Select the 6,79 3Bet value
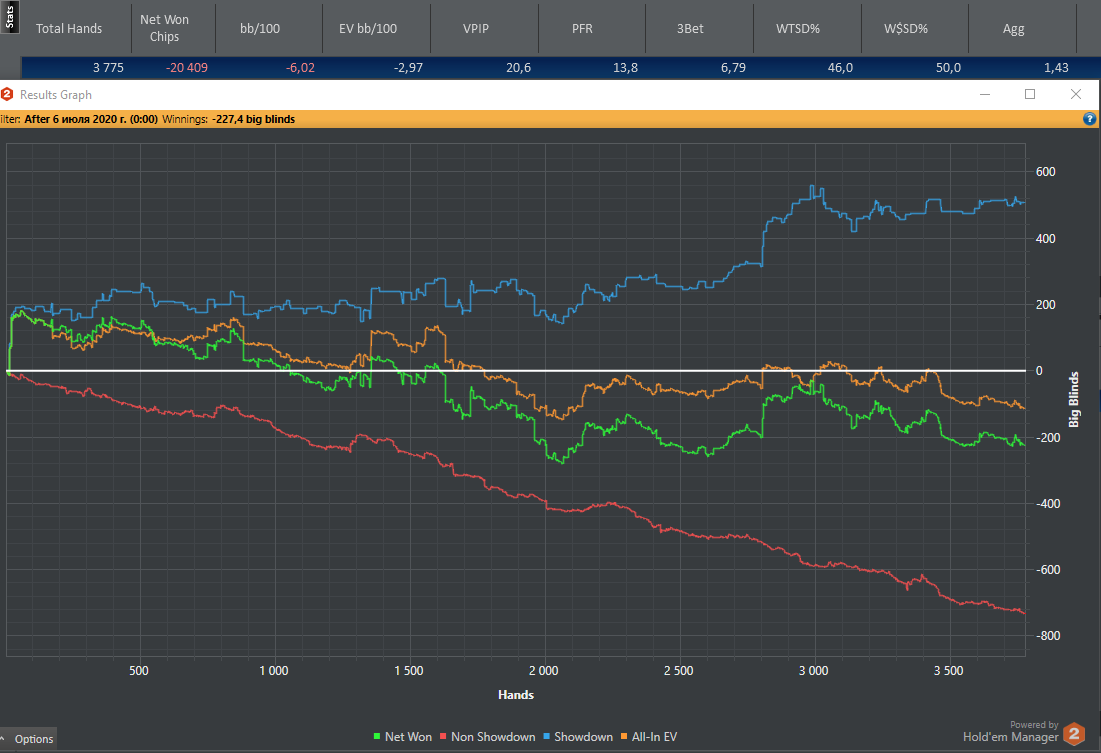 (733, 67)
